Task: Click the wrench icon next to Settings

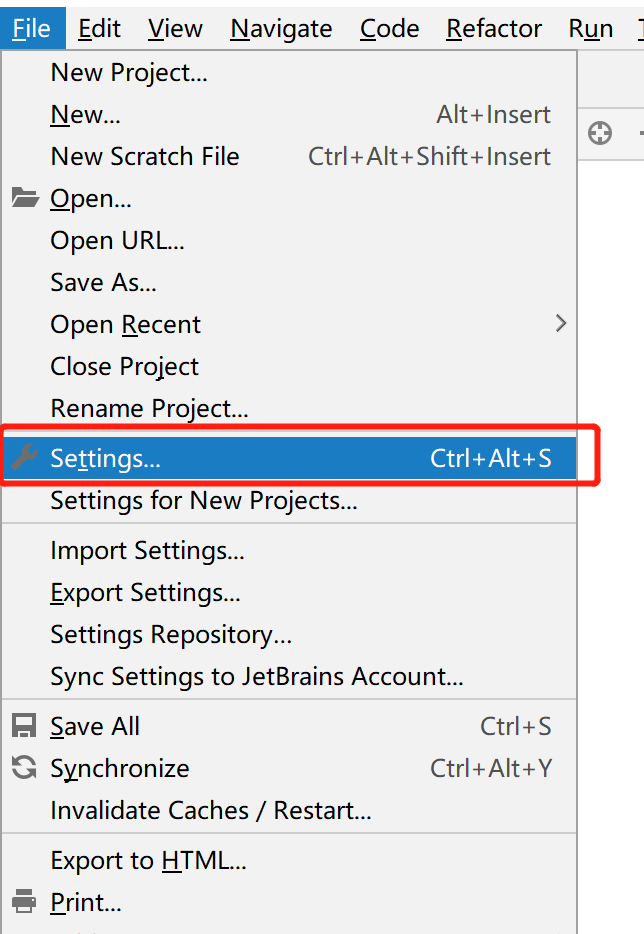Action: point(25,457)
